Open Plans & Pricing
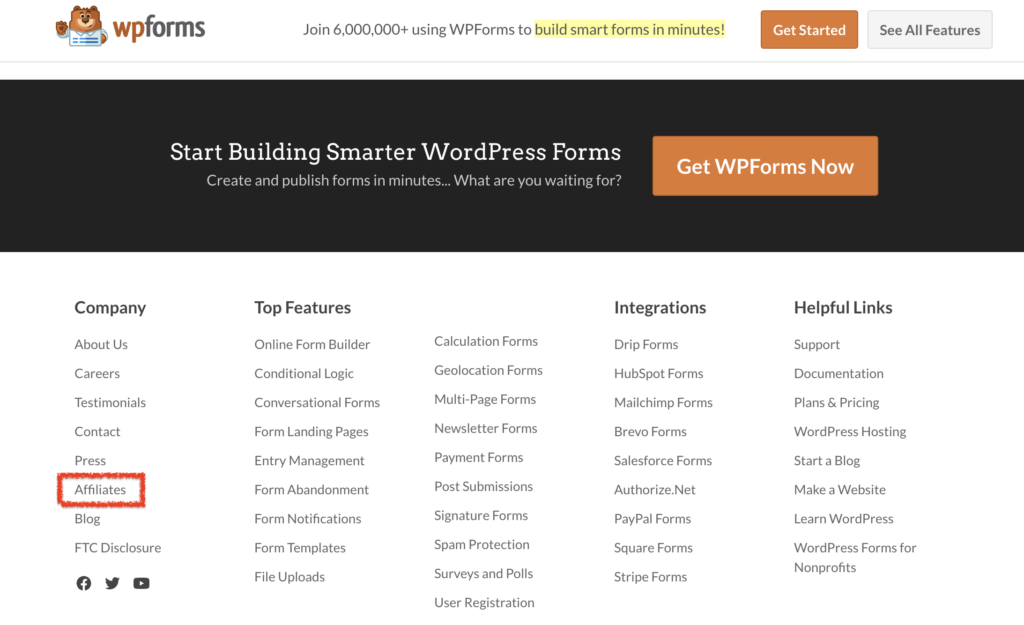 point(836,402)
